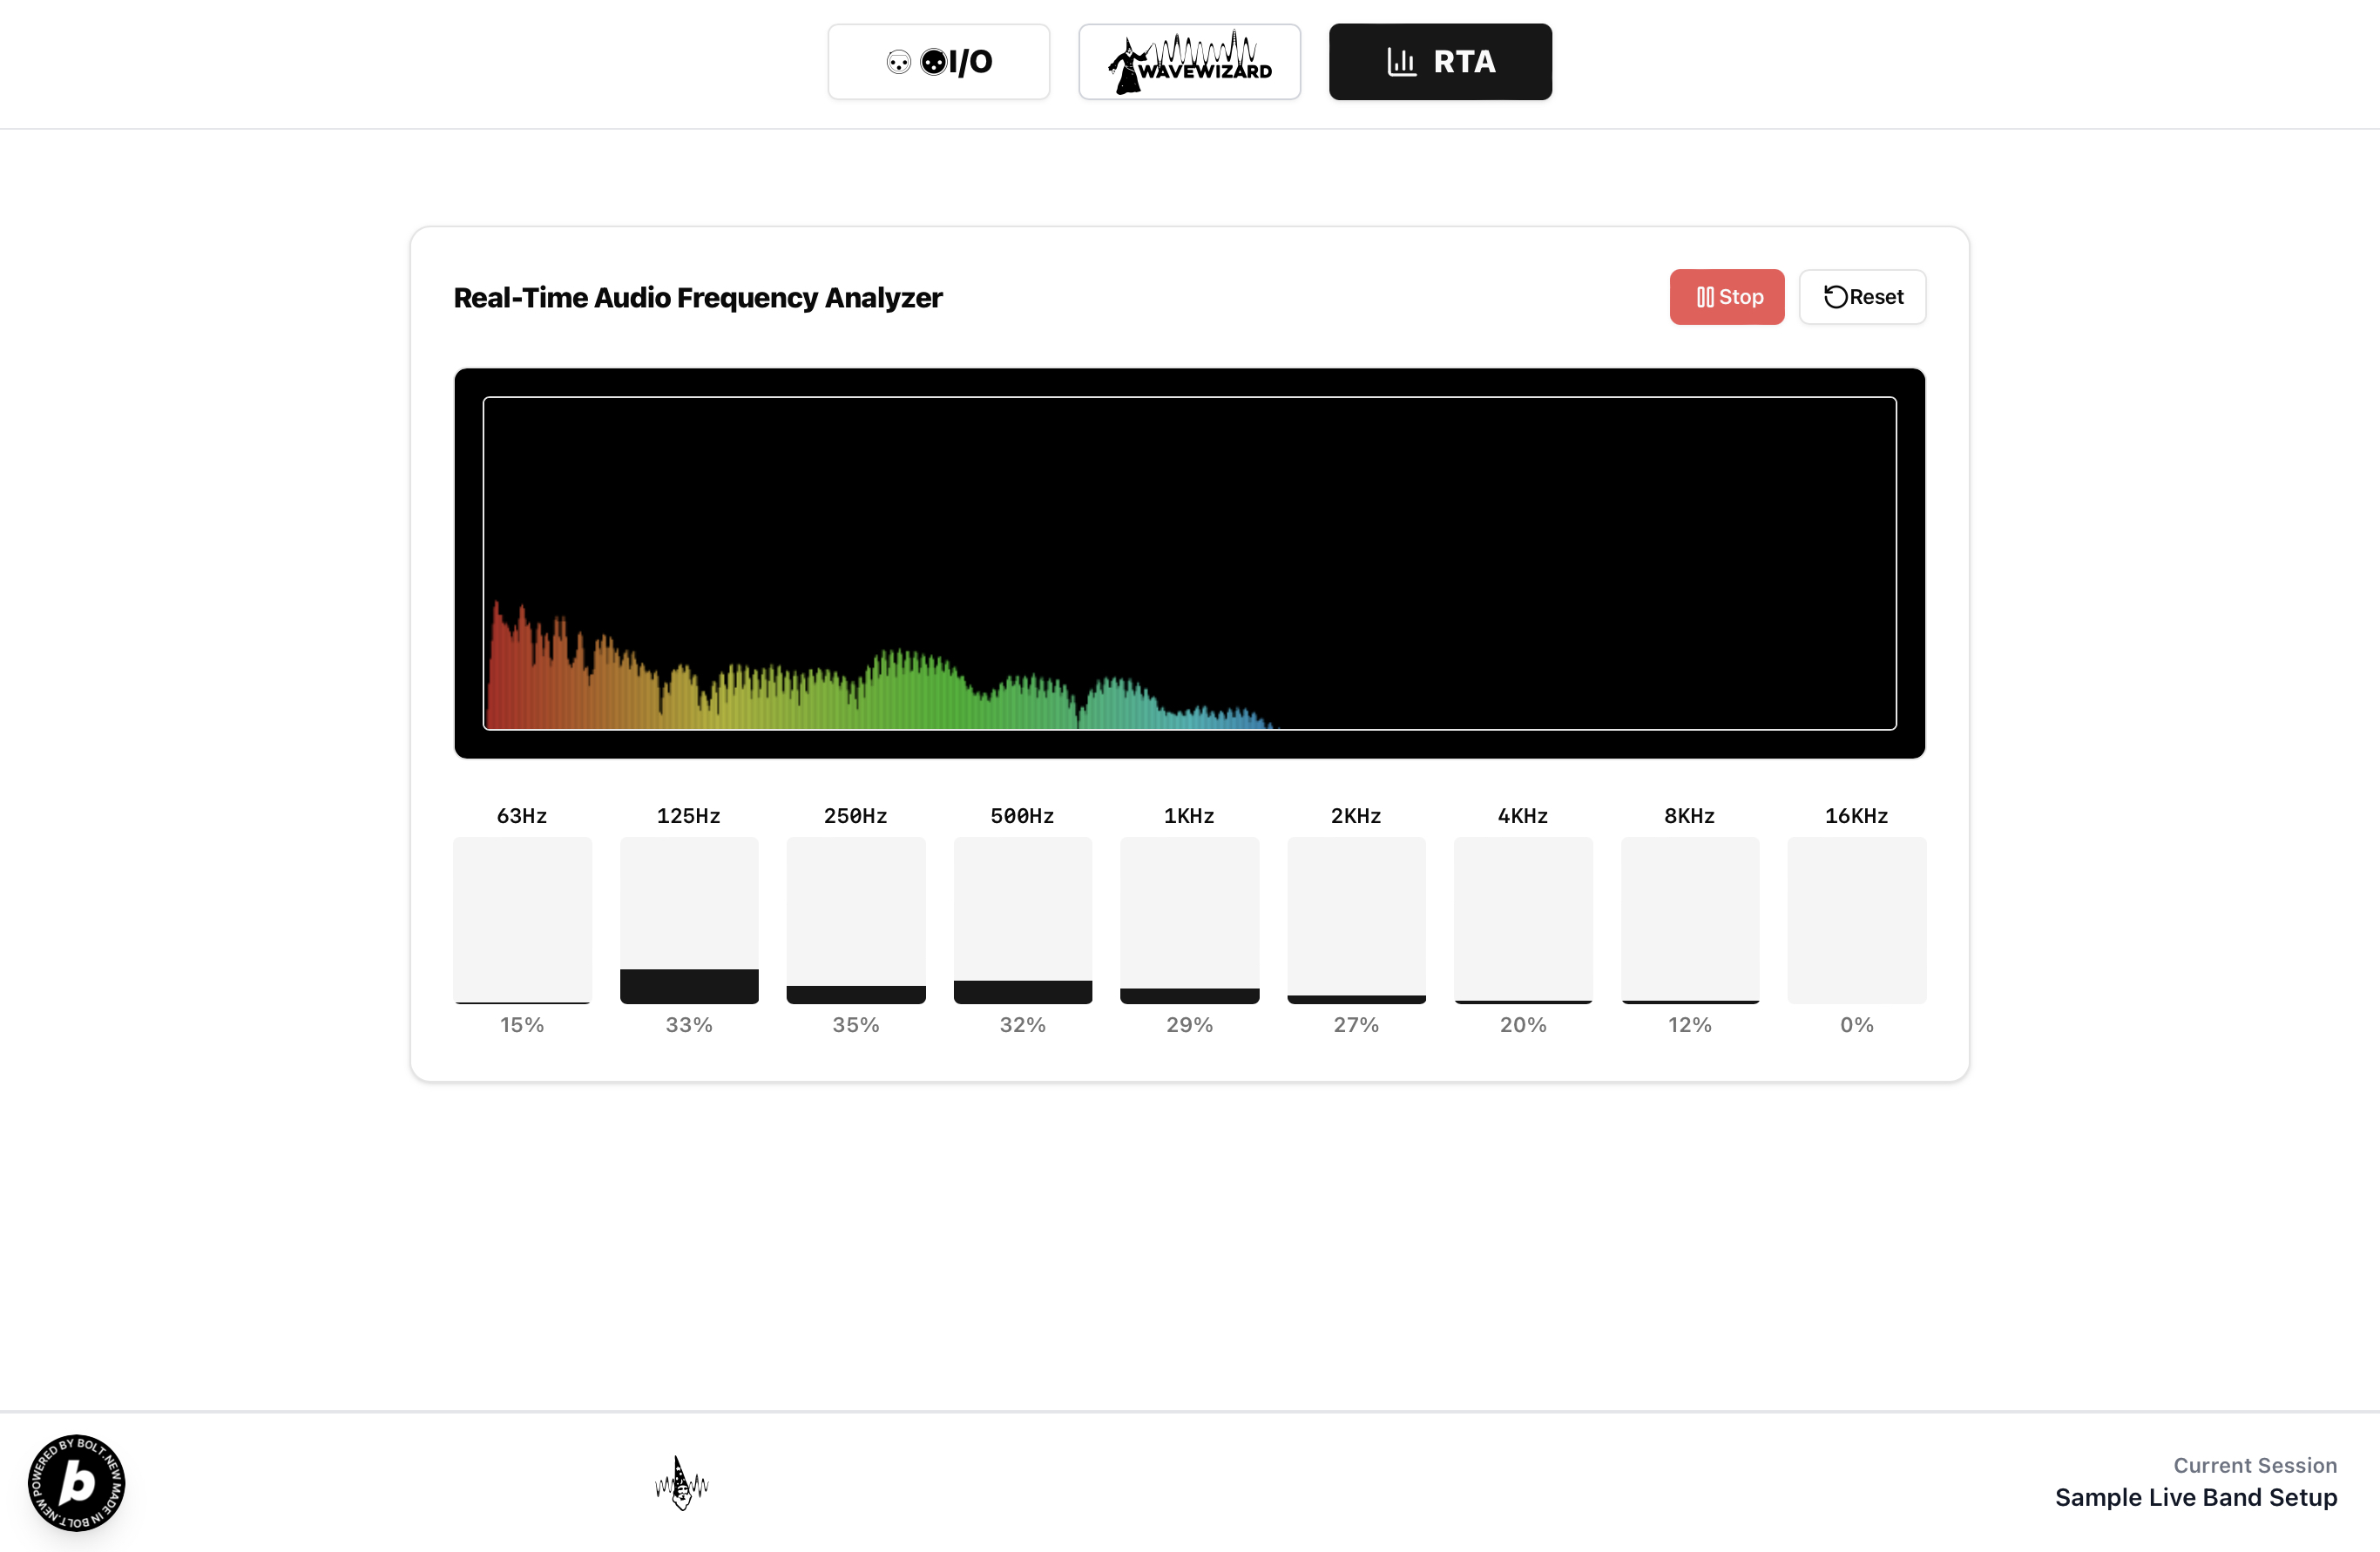Image resolution: width=2380 pixels, height=1552 pixels.
Task: Click the circular arrow reset icon
Action: (x=1835, y=297)
